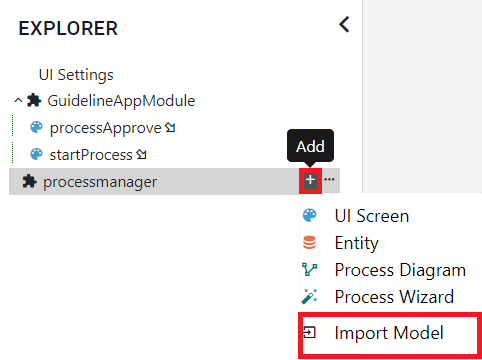Choose Process Diagram from the Add menu
Image resolution: width=482 pixels, height=360 pixels.
click(400, 270)
